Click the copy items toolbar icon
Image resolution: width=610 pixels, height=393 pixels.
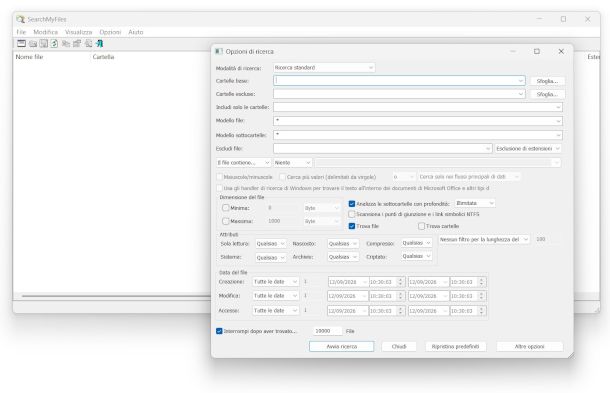[x=66, y=44]
